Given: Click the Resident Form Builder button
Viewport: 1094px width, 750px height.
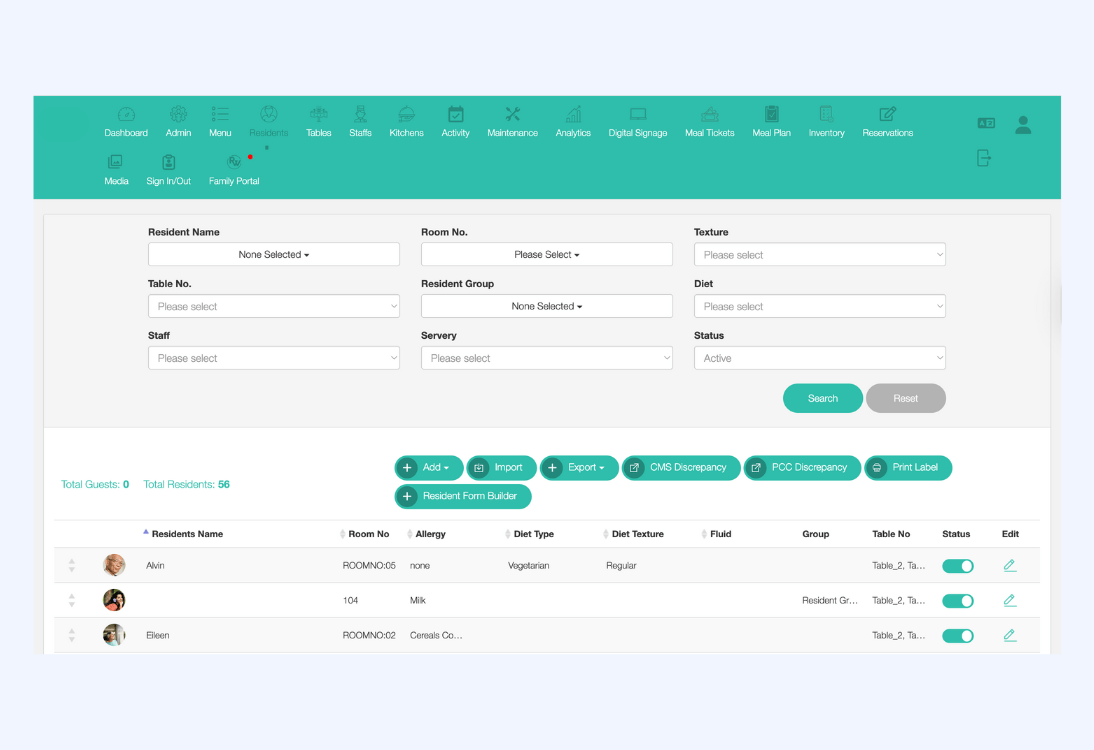Looking at the screenshot, I should coord(463,496).
